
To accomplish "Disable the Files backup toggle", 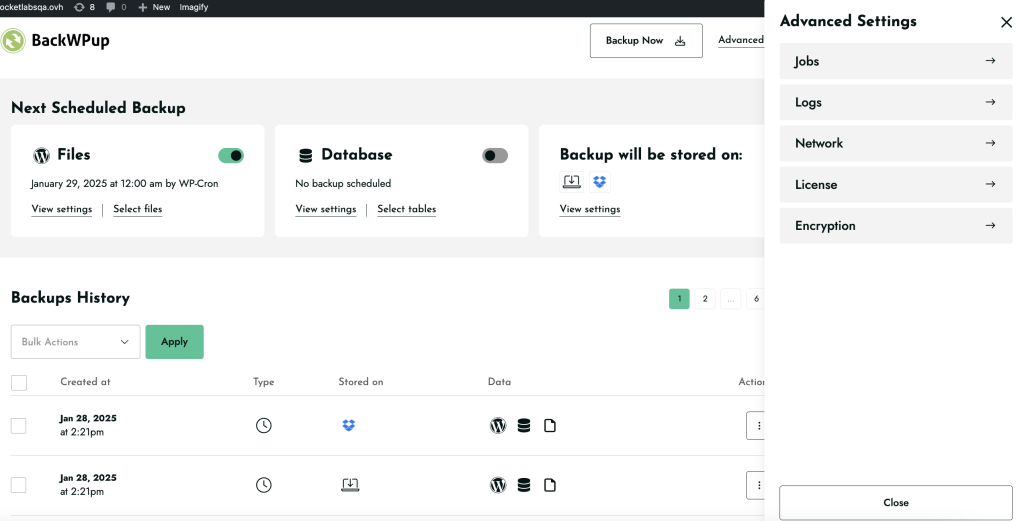I will [231, 155].
